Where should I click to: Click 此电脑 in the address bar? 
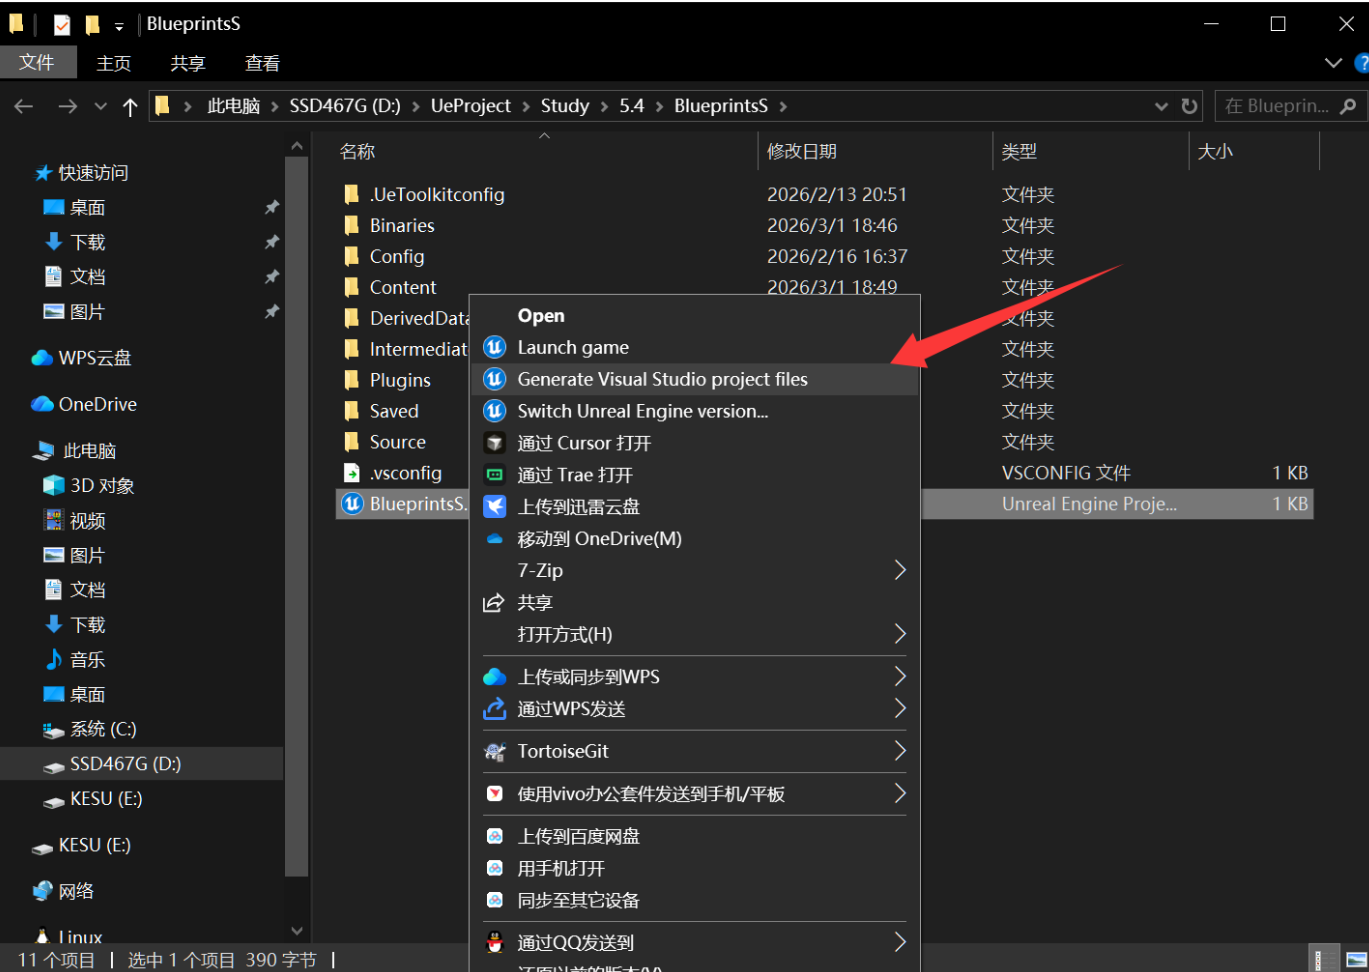click(233, 106)
